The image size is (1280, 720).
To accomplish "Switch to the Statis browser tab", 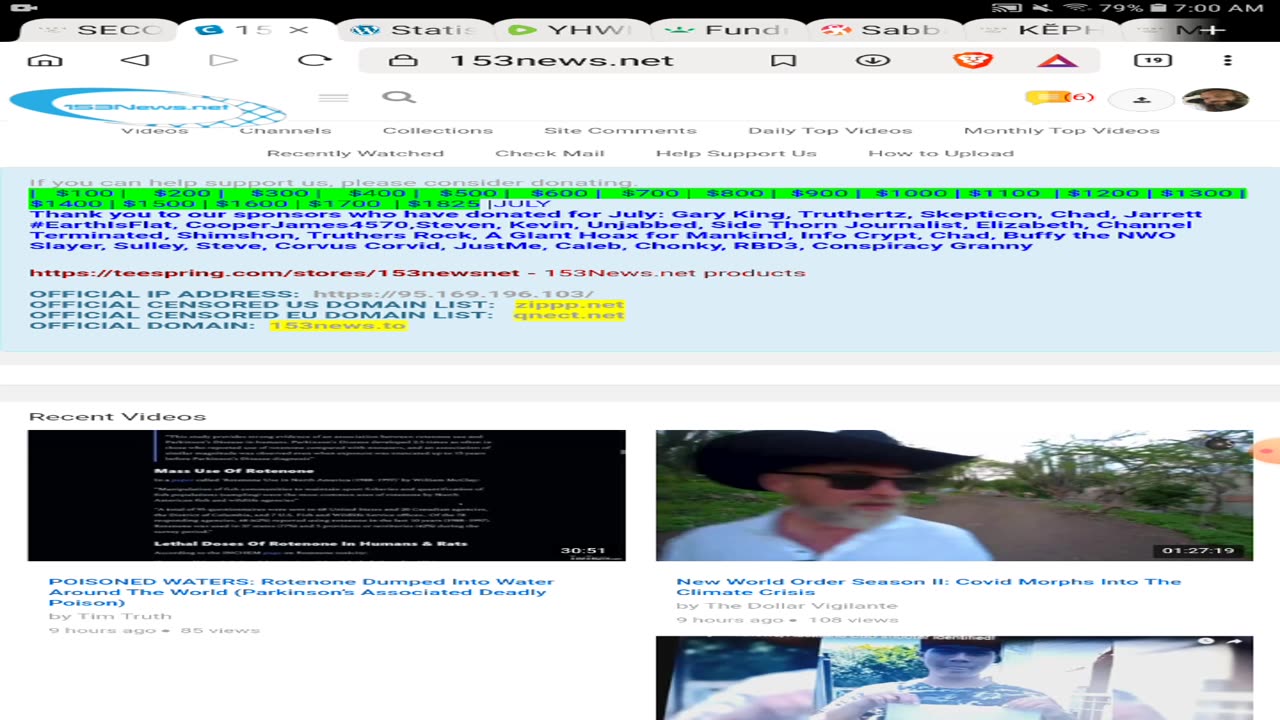I will 415,30.
